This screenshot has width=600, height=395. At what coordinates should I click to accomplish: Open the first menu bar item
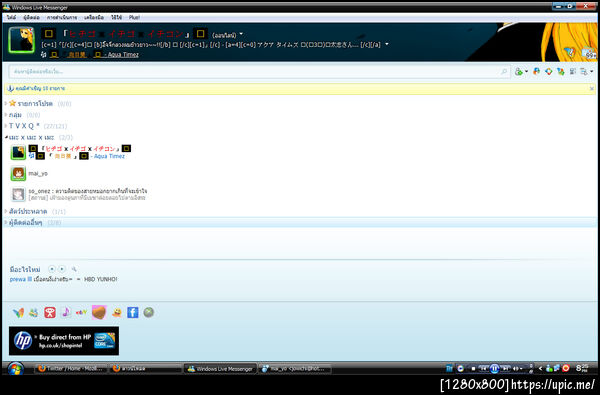coord(11,17)
